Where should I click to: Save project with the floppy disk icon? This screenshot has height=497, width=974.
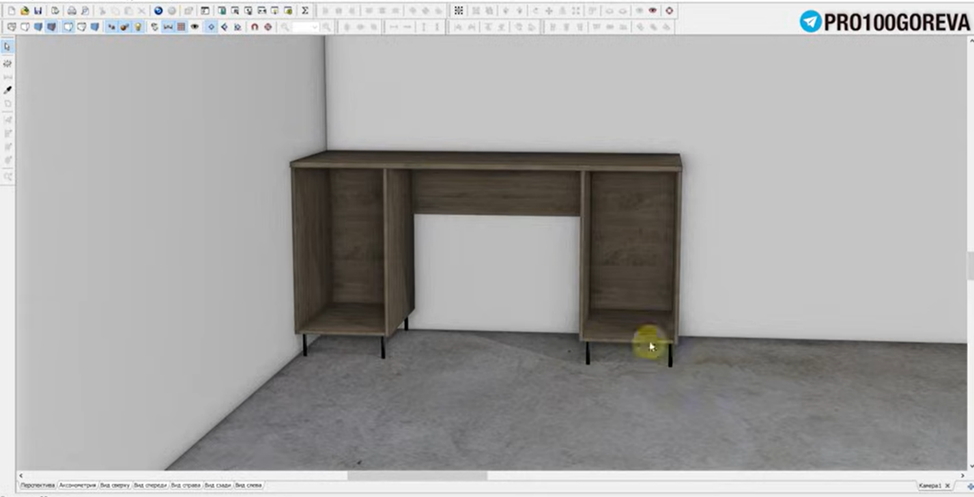tap(38, 11)
